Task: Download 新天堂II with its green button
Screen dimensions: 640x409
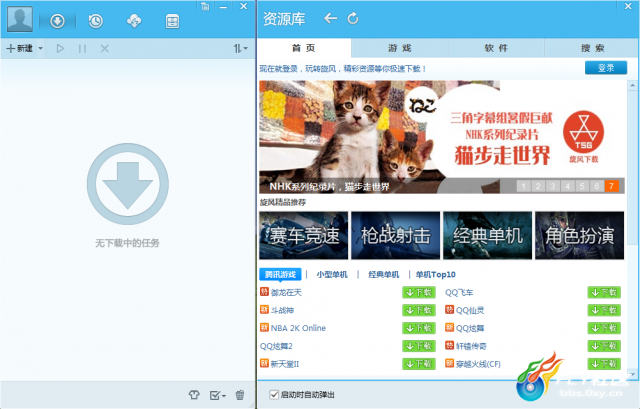Action: coord(419,364)
